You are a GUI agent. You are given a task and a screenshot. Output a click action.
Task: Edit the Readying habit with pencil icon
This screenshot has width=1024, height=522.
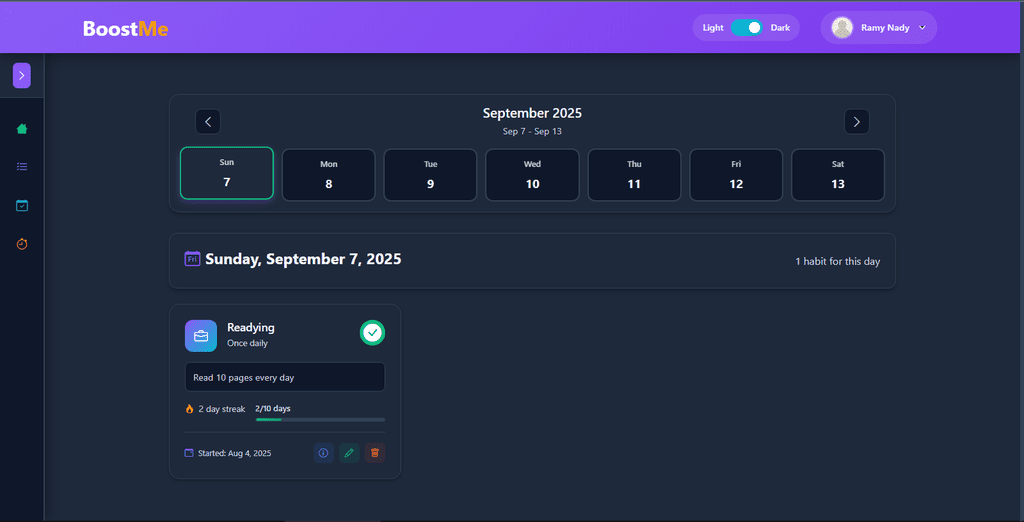pos(349,453)
